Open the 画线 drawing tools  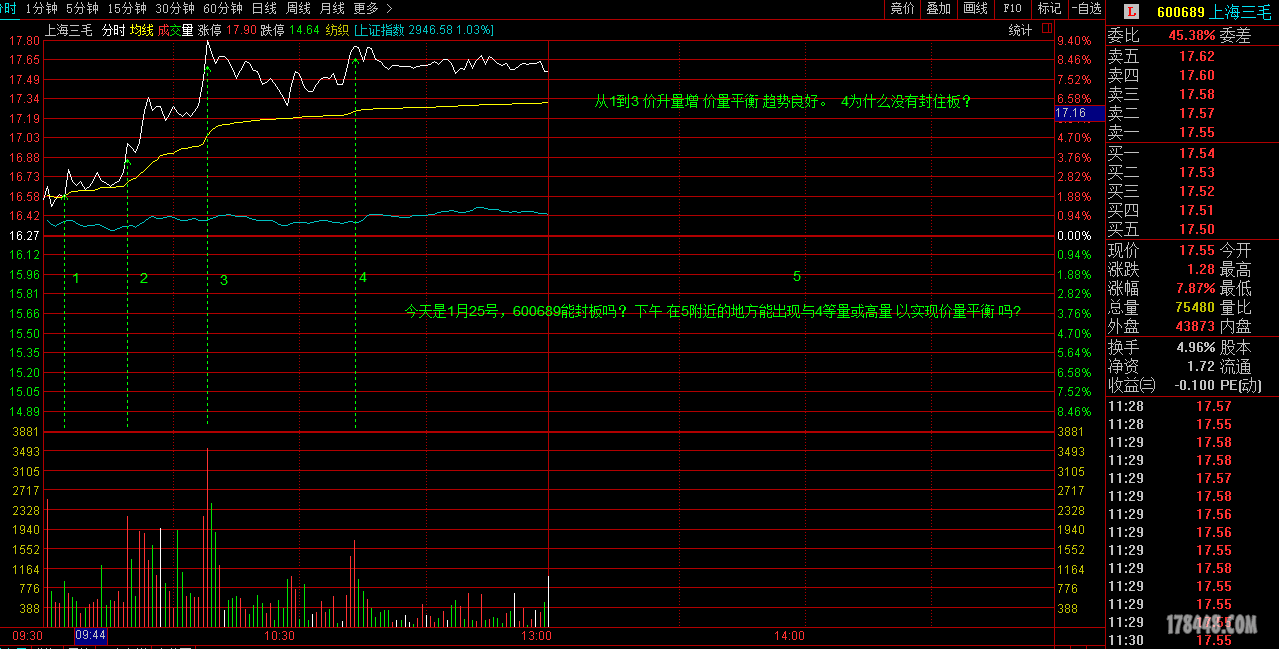[975, 8]
